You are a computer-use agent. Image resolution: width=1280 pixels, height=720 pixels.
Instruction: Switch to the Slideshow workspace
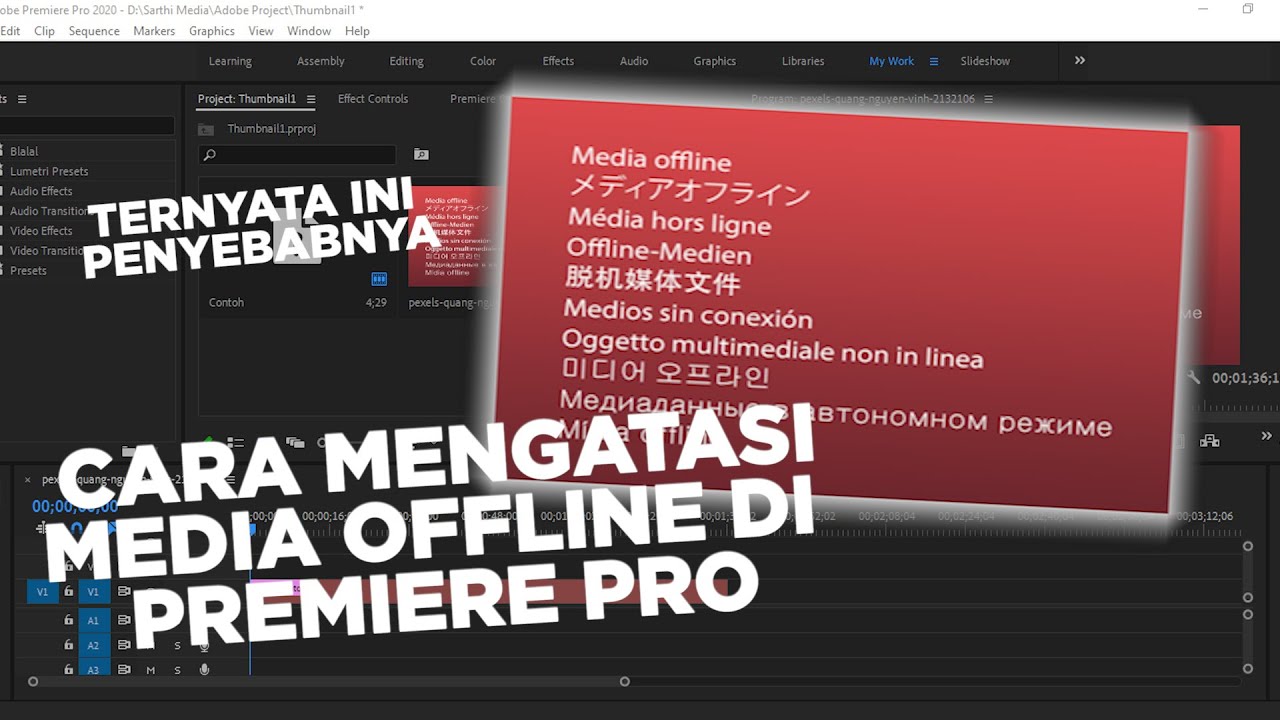tap(985, 61)
